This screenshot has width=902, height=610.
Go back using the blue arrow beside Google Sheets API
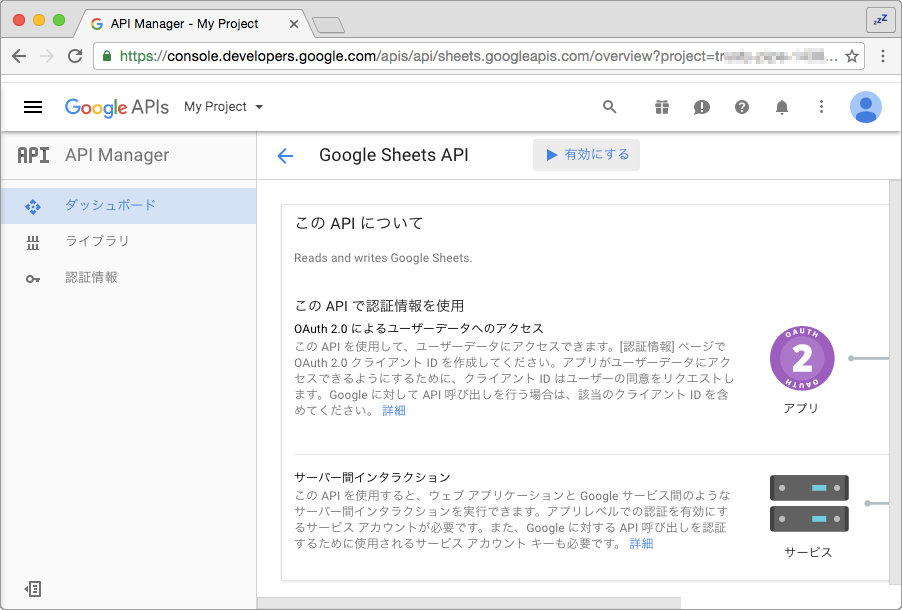[285, 155]
